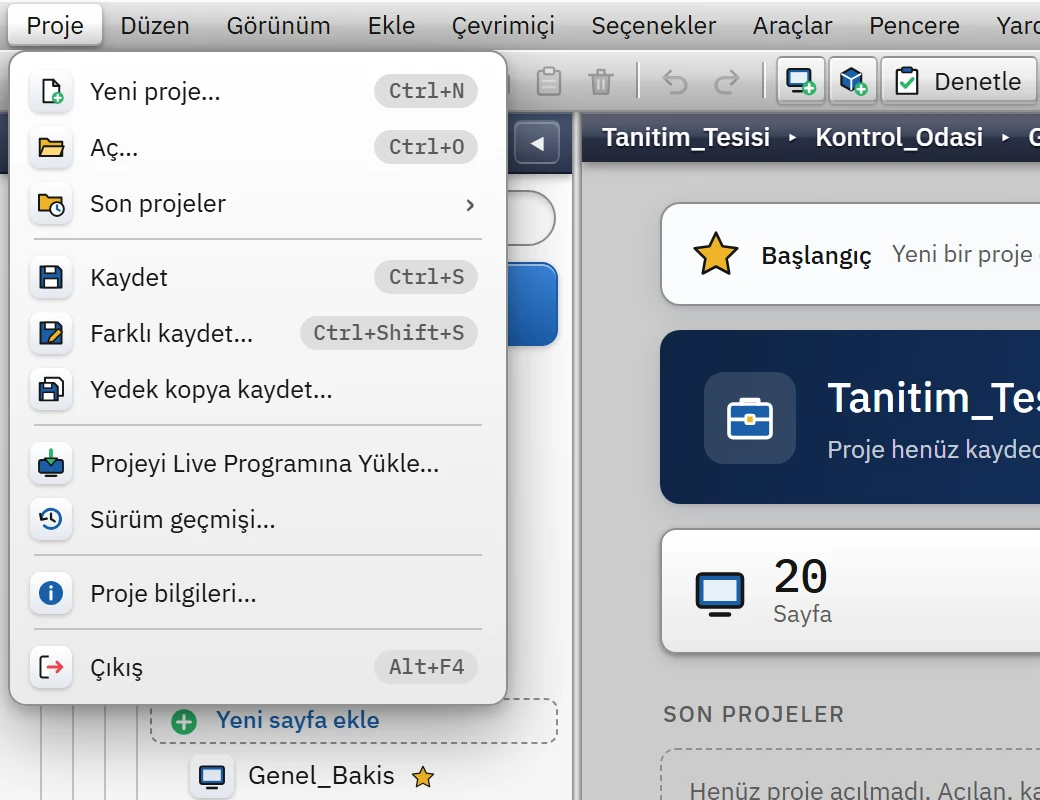Click the Denetle button

point(958,81)
